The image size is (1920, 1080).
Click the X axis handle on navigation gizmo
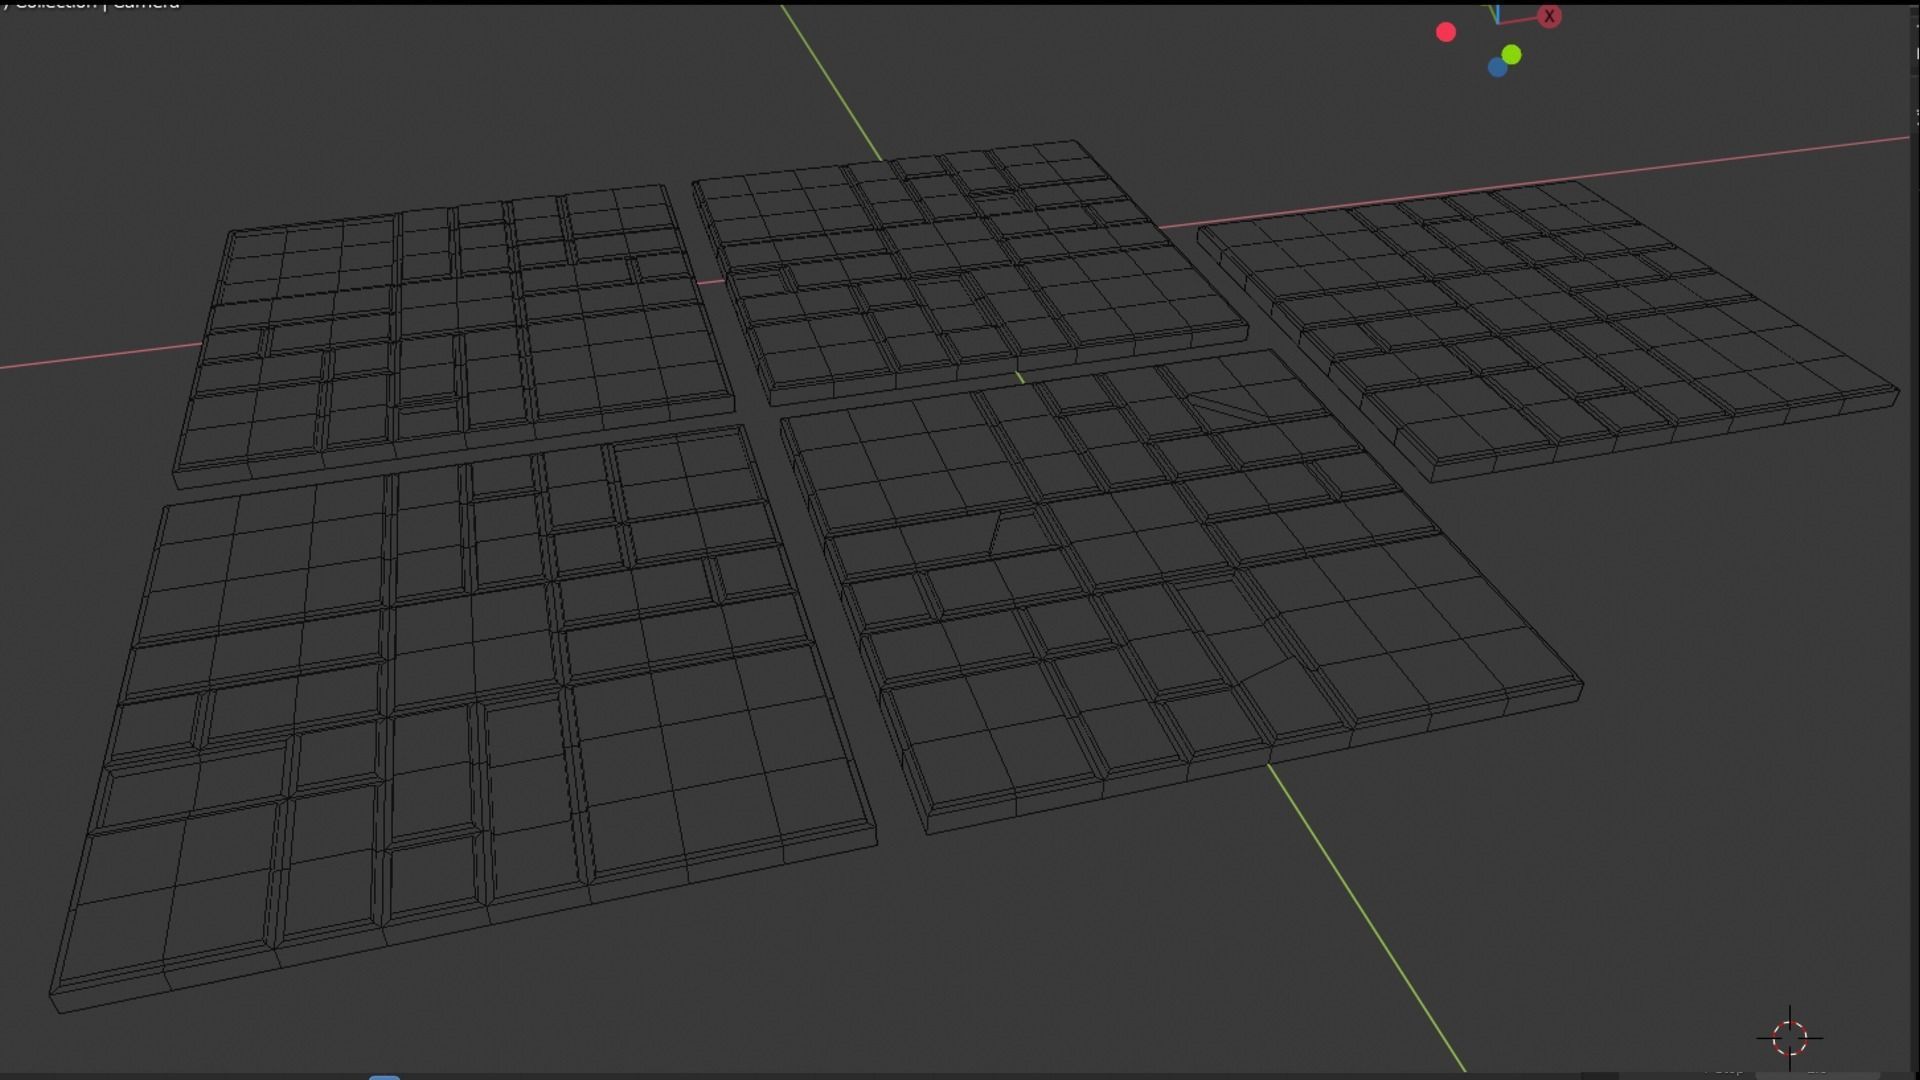[1549, 17]
